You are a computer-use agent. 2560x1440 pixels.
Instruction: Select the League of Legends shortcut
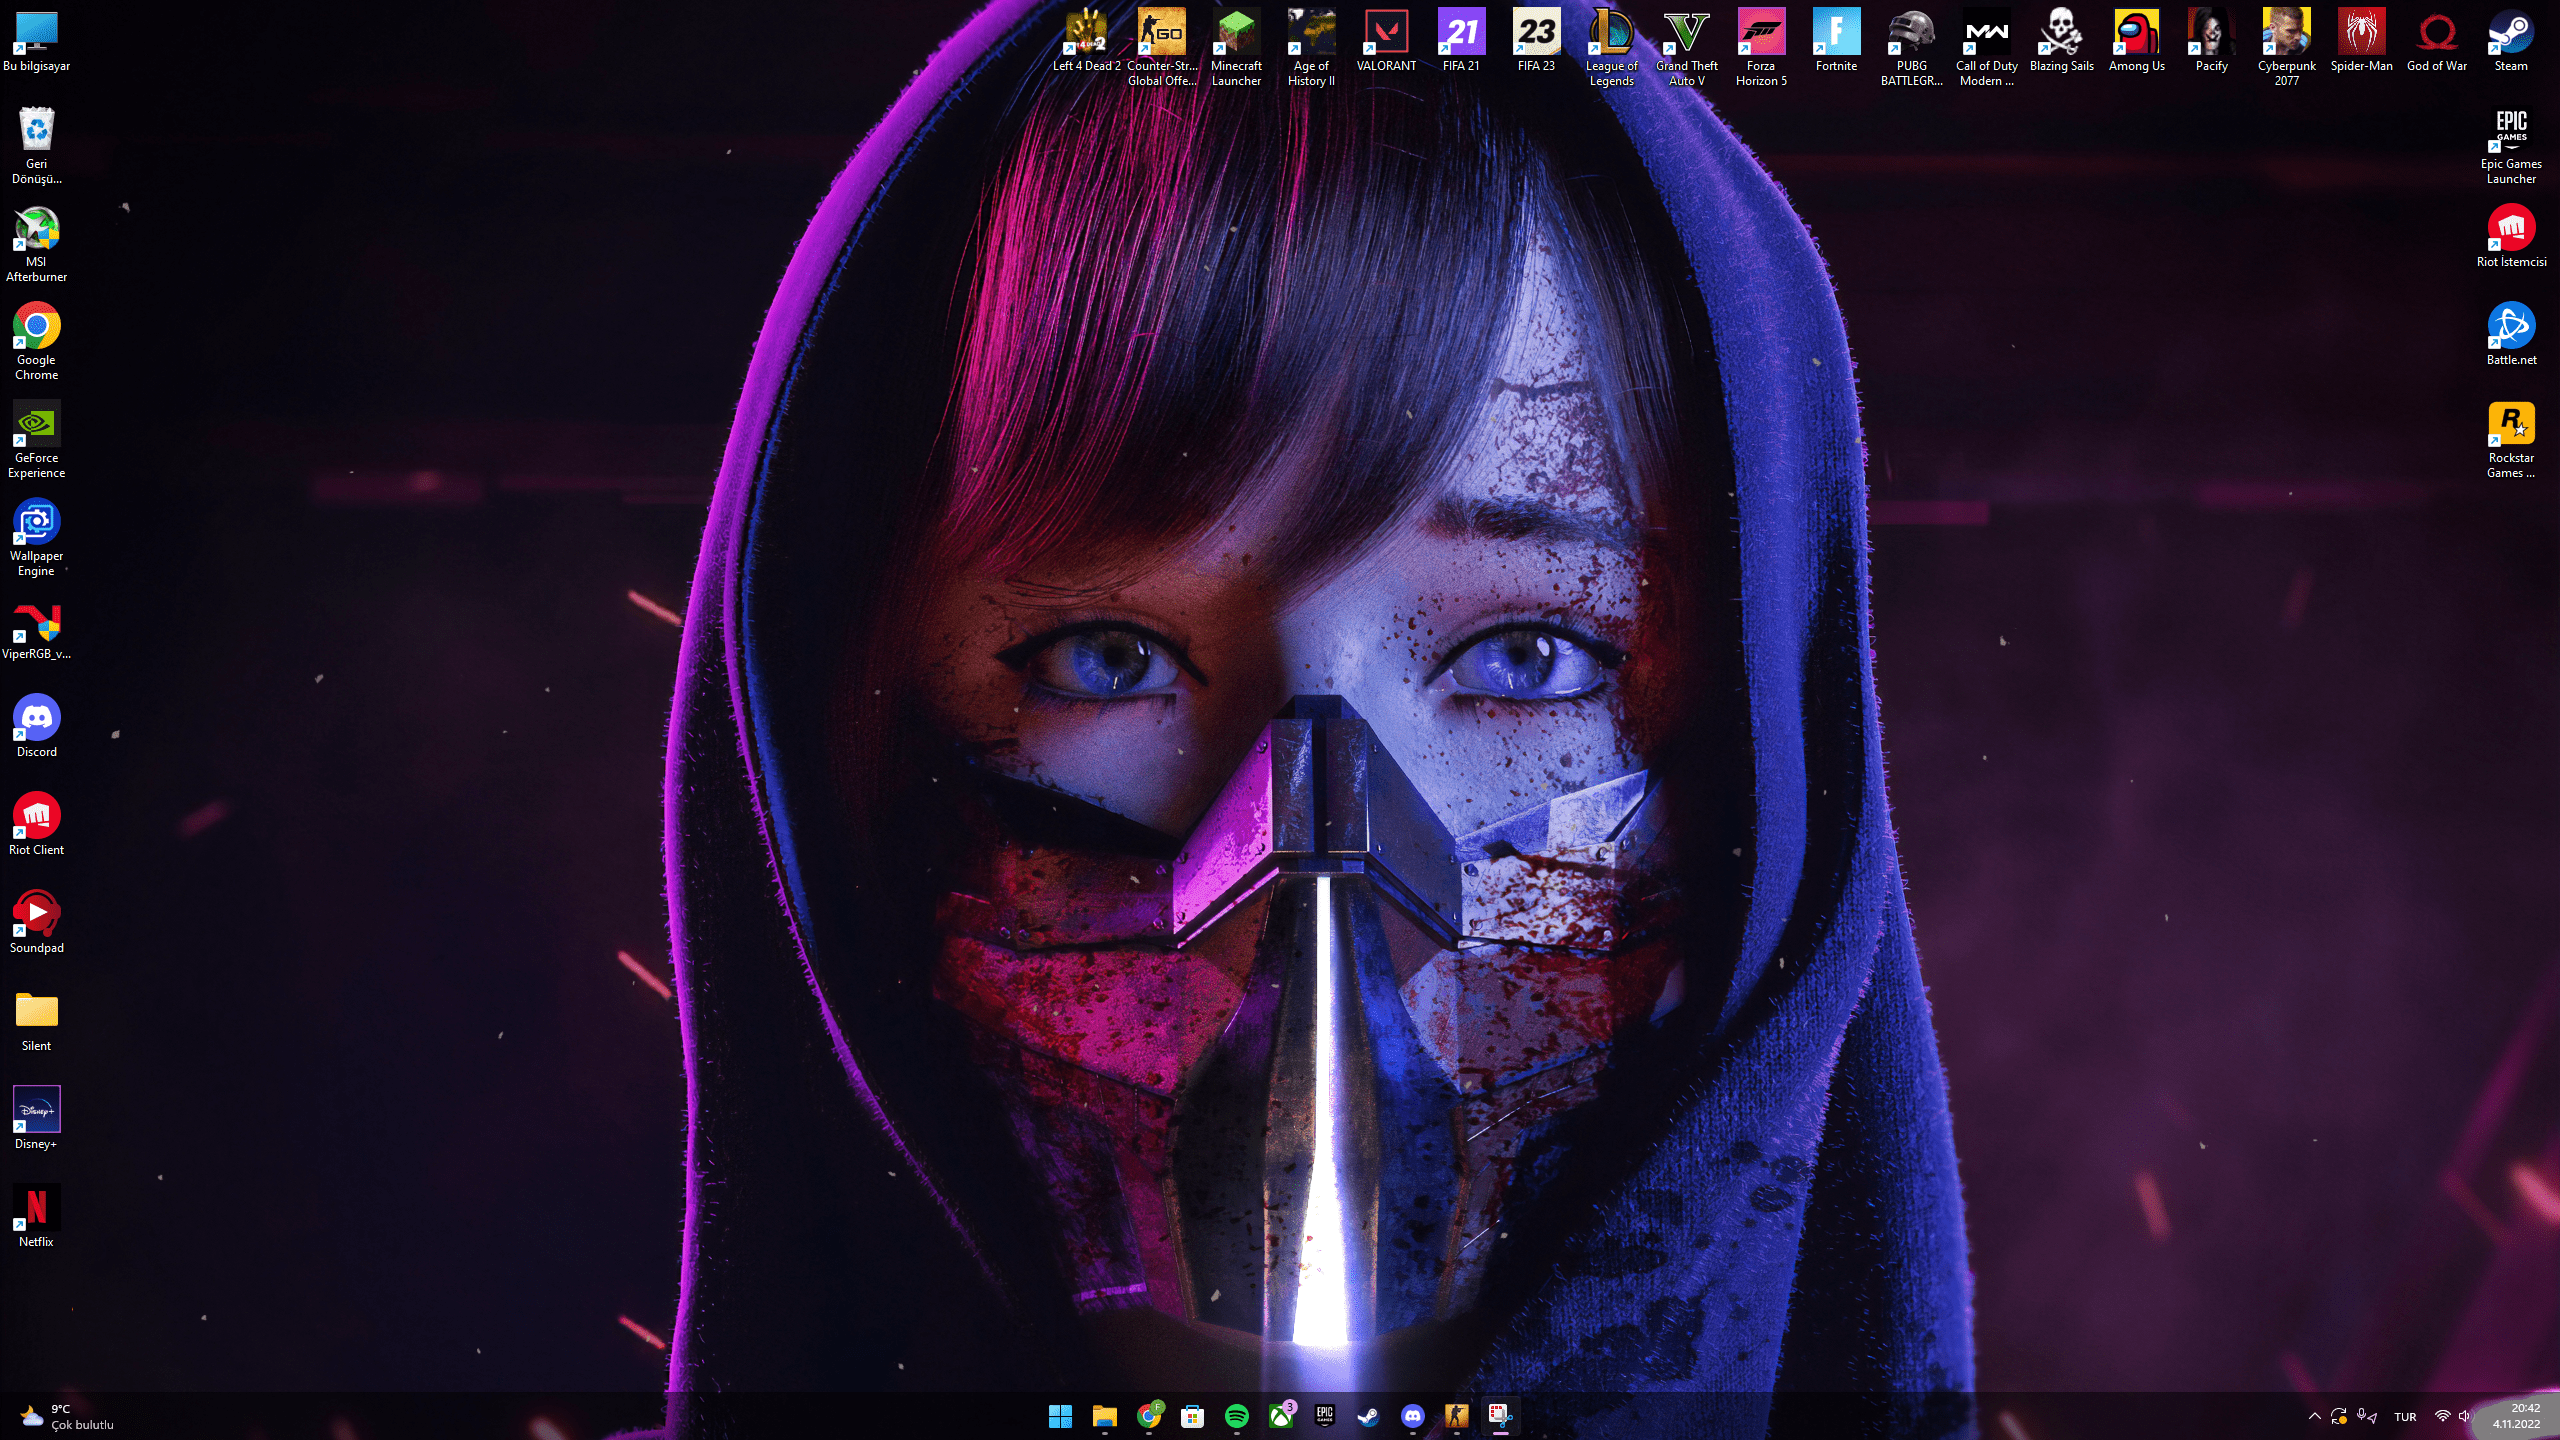tap(1611, 48)
